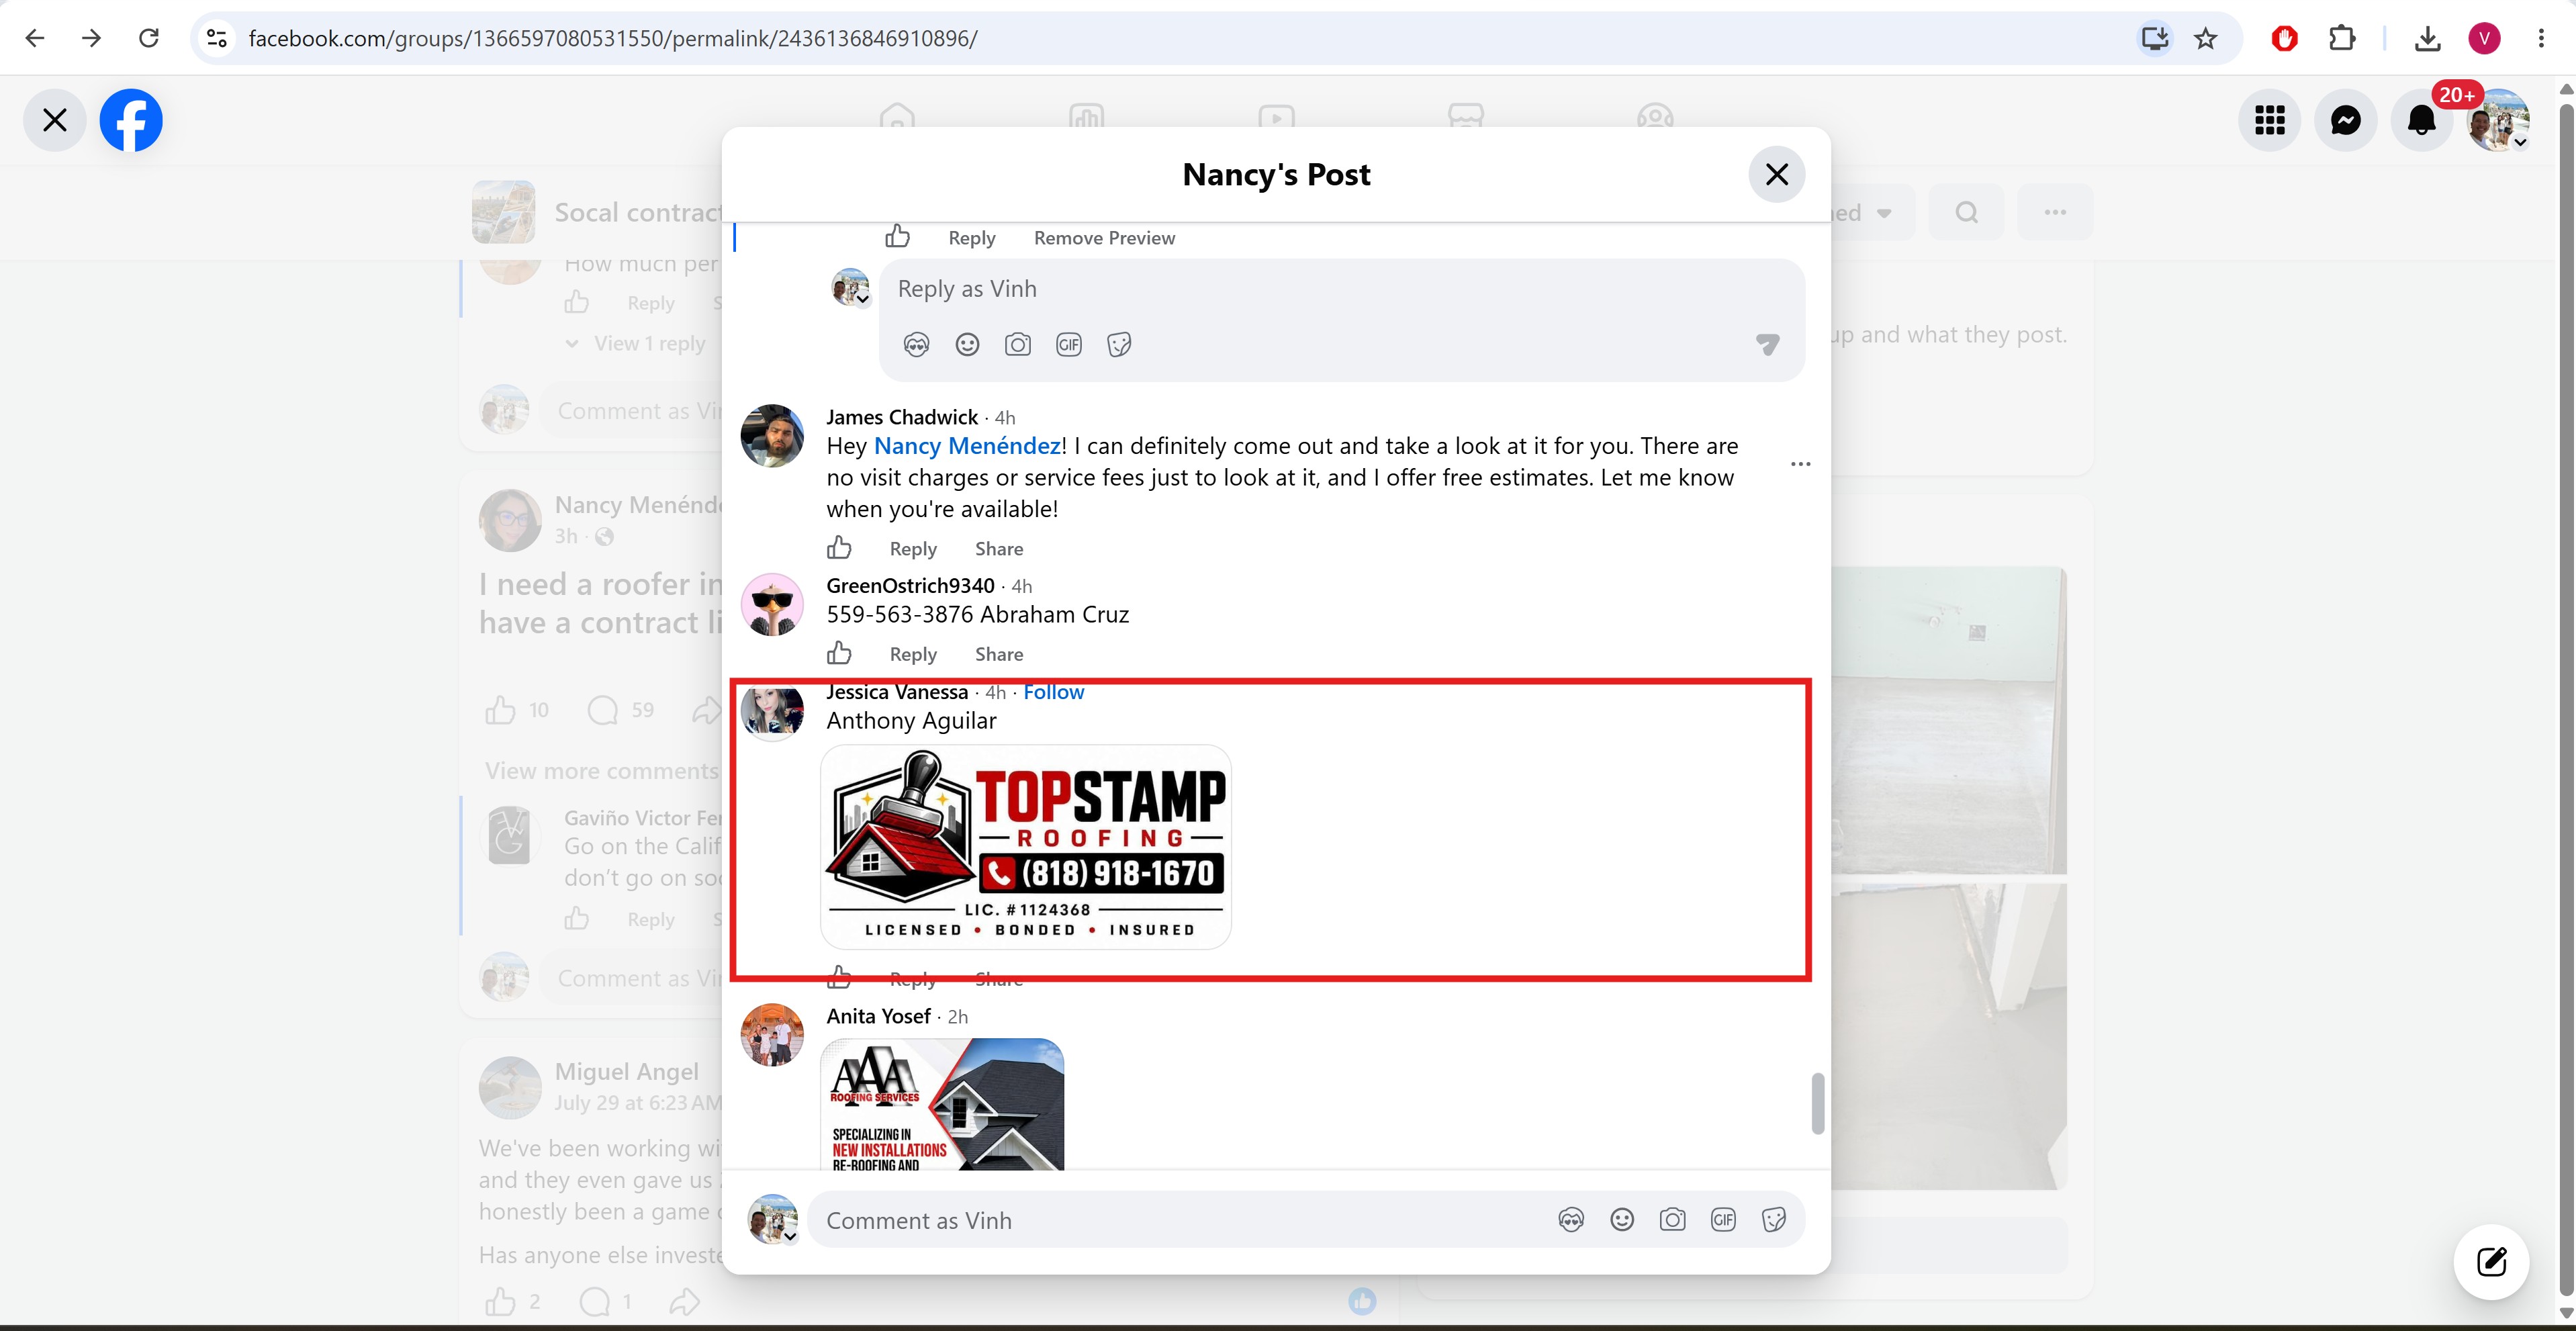Screen dimensions: 2576x1331
Task: Go forward in the browser history
Action: 92,38
